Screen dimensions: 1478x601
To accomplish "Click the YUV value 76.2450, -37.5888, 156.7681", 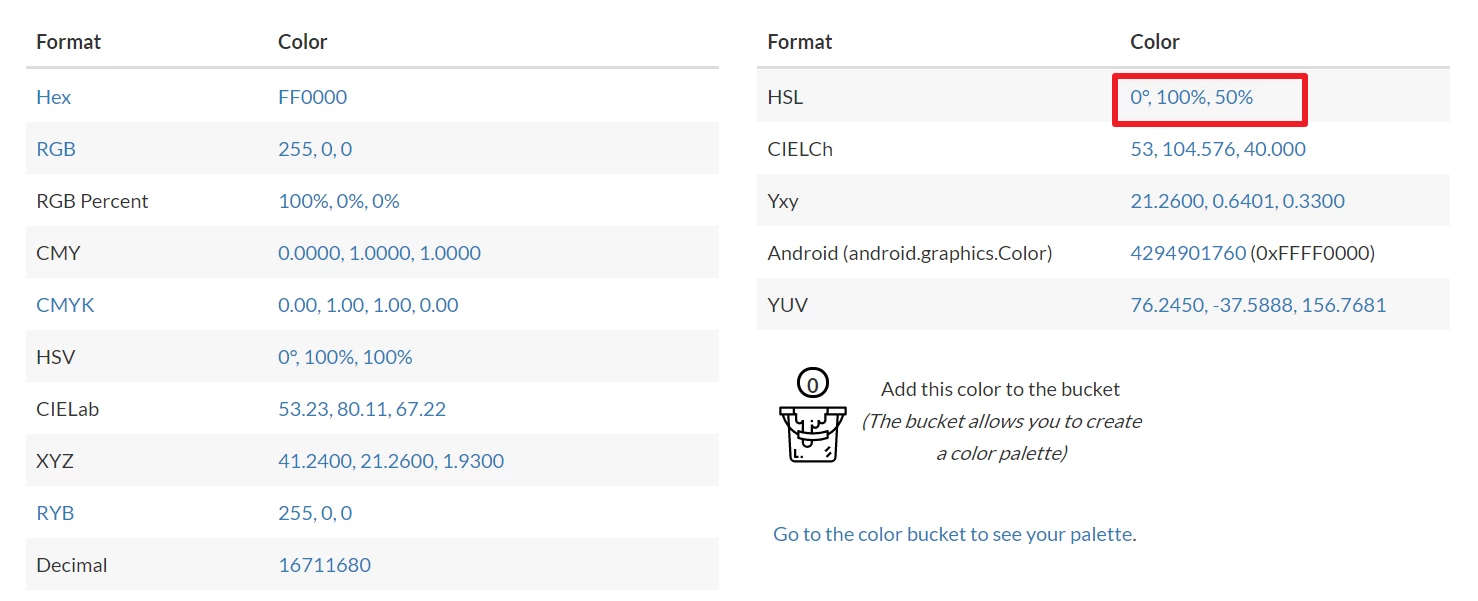I will [1258, 305].
